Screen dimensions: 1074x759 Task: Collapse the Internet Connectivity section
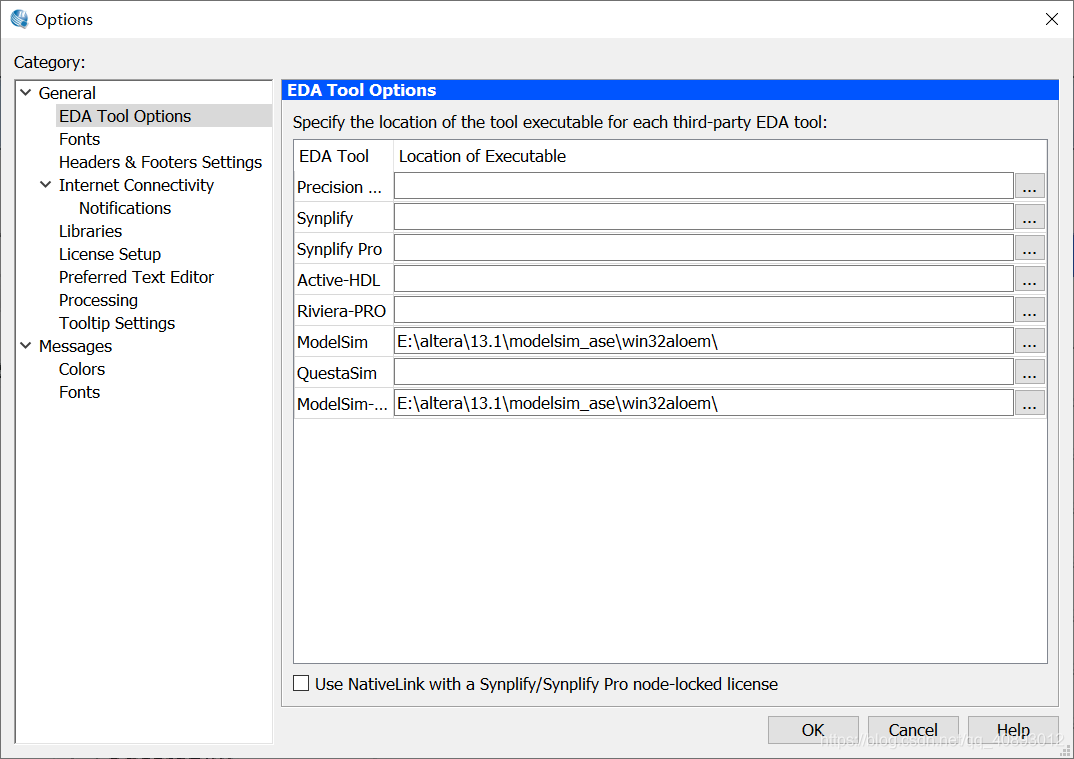pyautogui.click(x=45, y=185)
